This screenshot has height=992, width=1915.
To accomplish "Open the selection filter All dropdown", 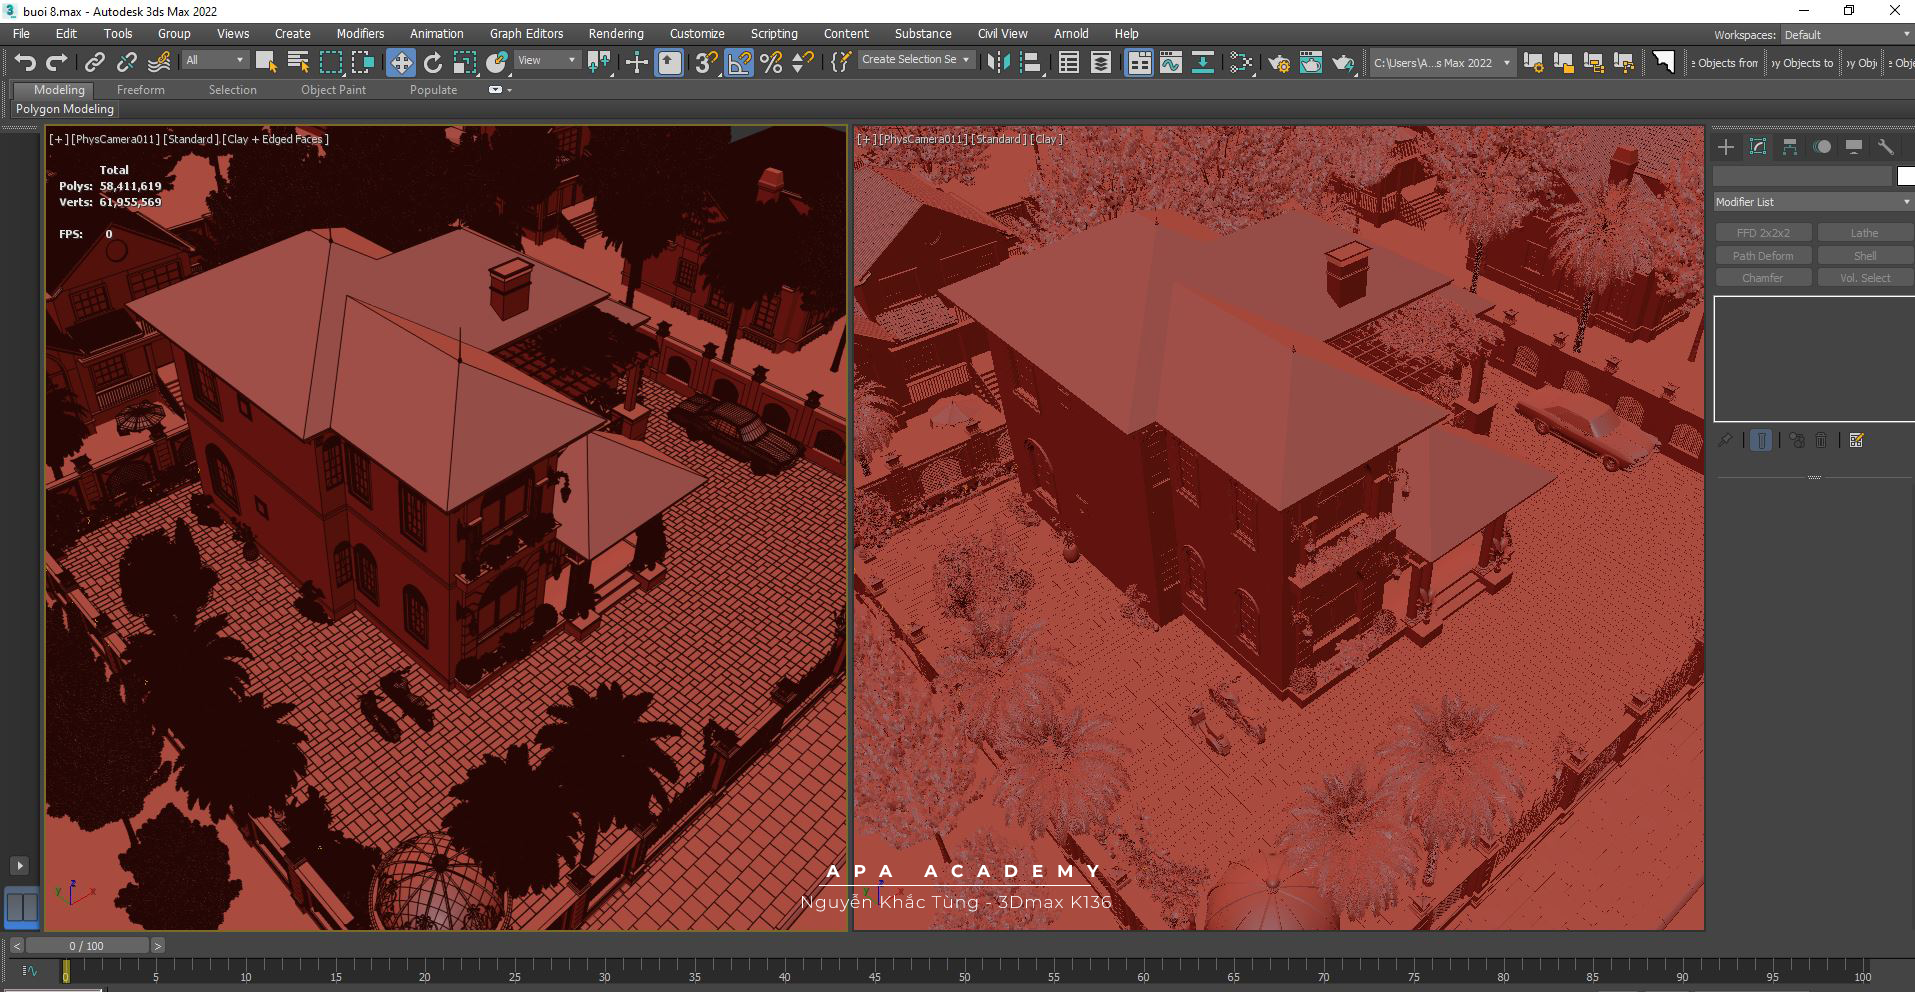I will click(x=214, y=61).
